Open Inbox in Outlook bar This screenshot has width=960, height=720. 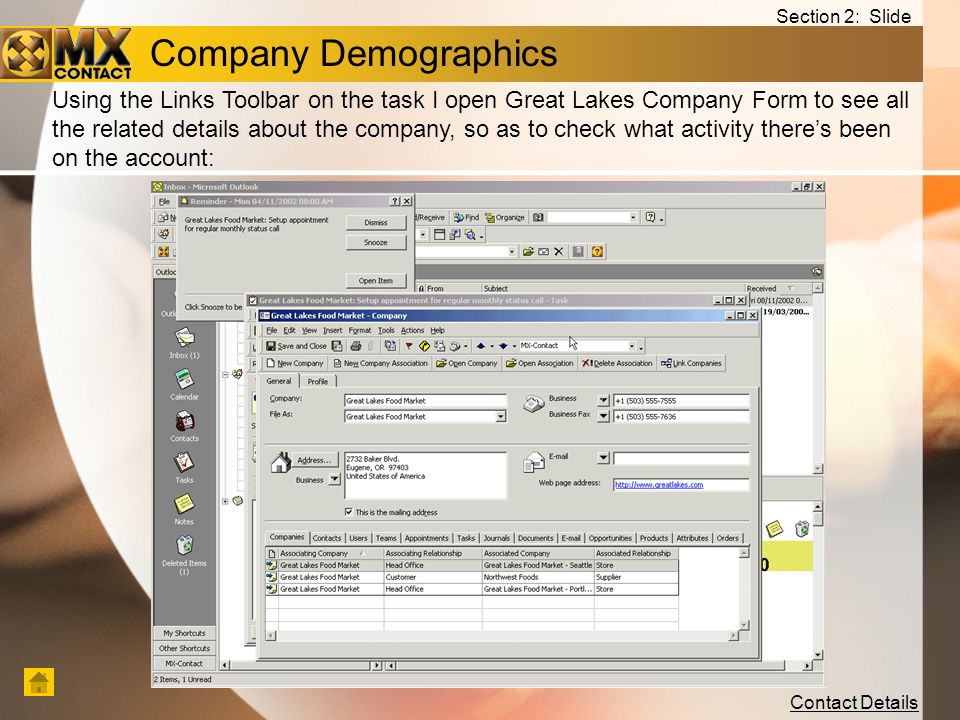point(184,343)
